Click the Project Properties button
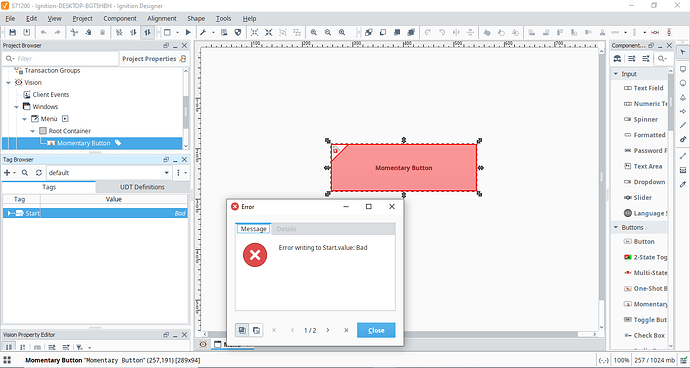This screenshot has width=690, height=368. [x=153, y=59]
